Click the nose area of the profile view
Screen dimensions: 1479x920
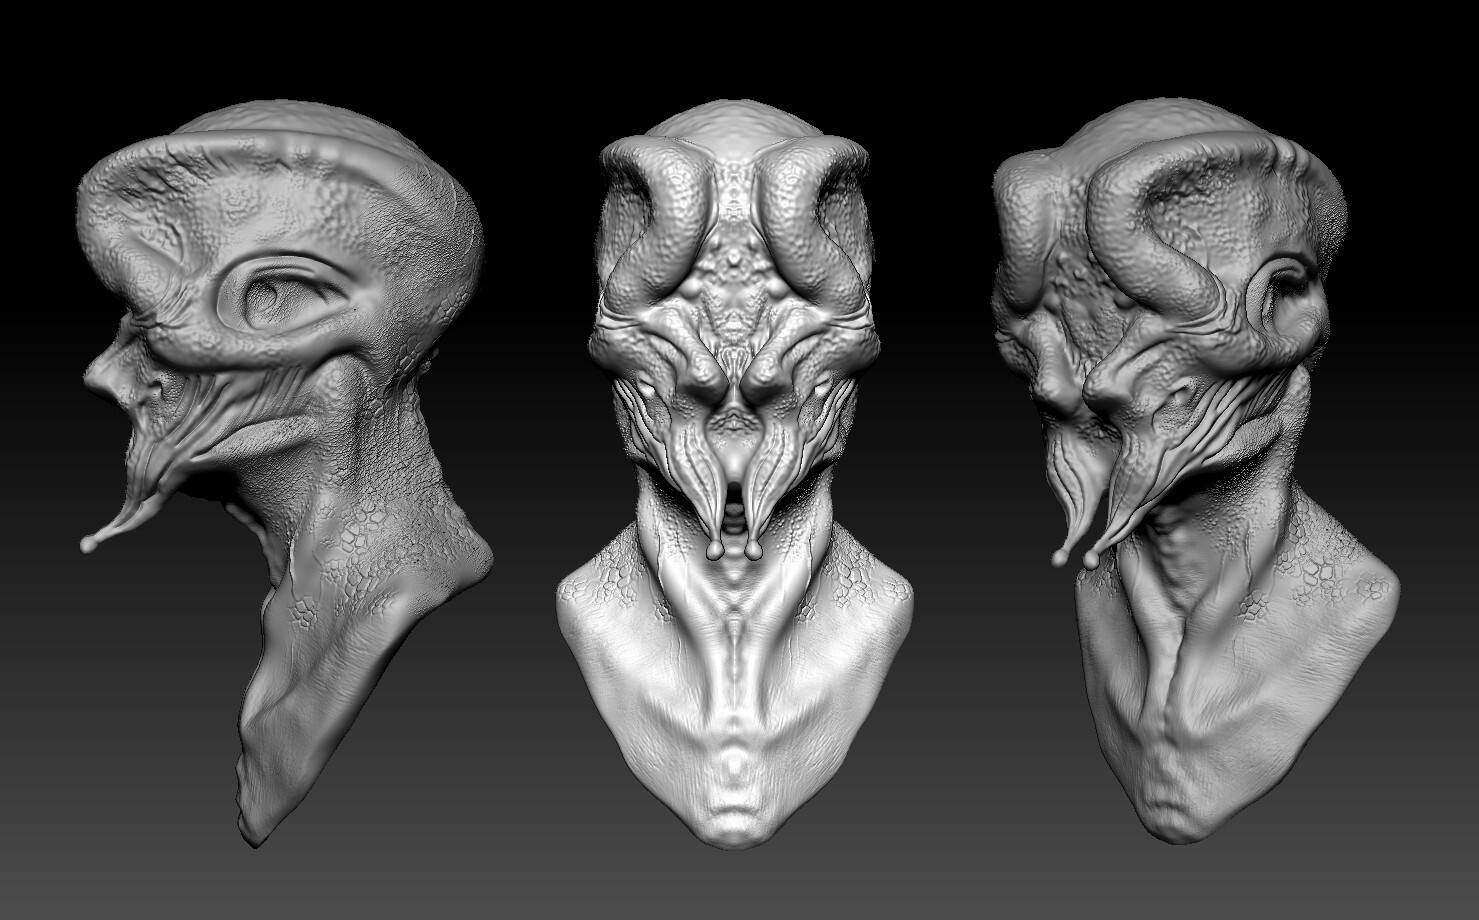coord(110,370)
